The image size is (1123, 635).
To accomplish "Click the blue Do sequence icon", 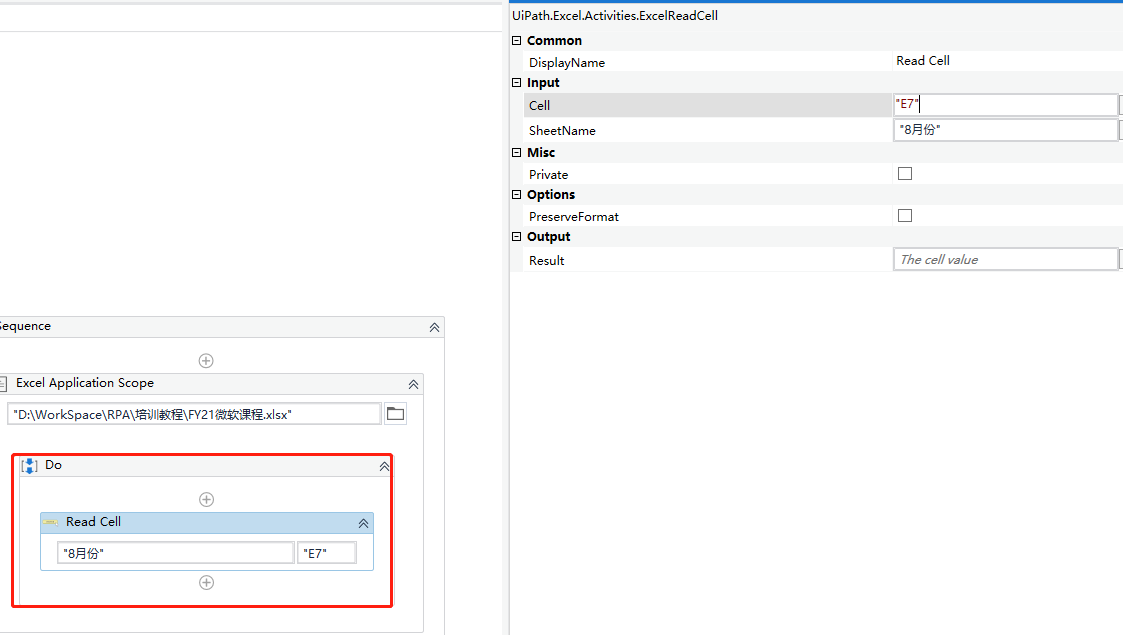I will pyautogui.click(x=29, y=465).
